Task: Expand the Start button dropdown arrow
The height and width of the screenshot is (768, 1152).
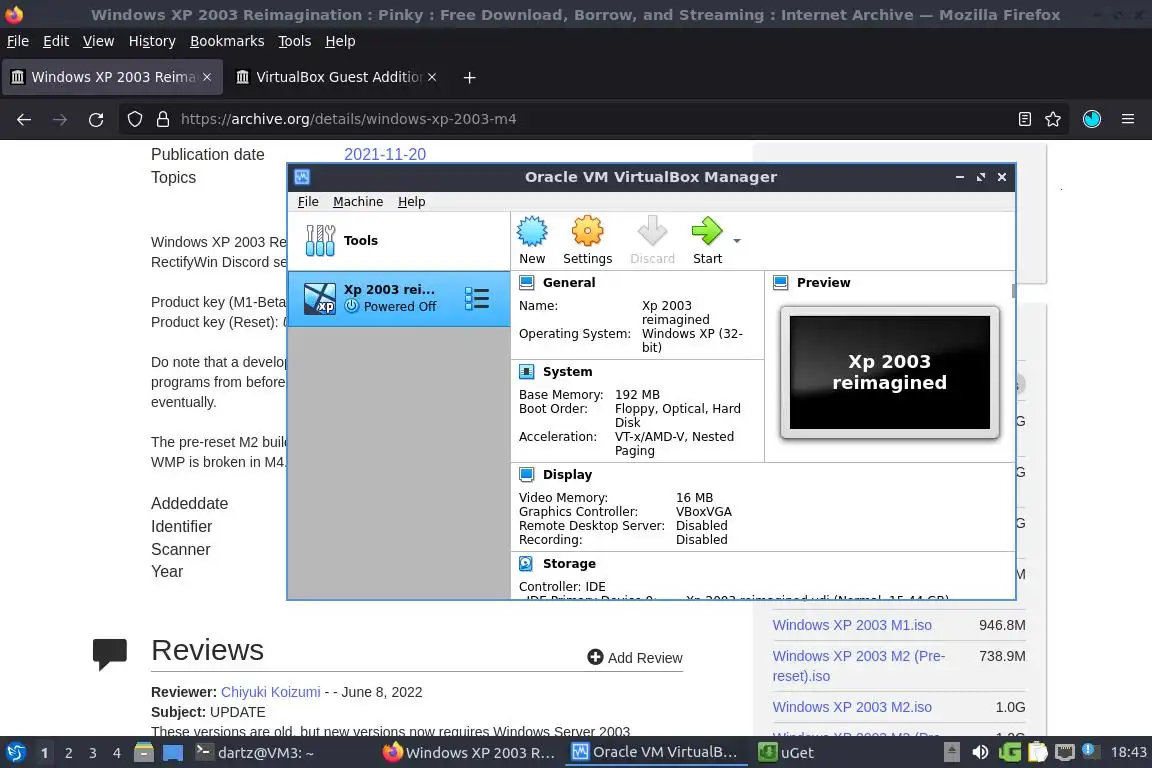Action: point(737,241)
